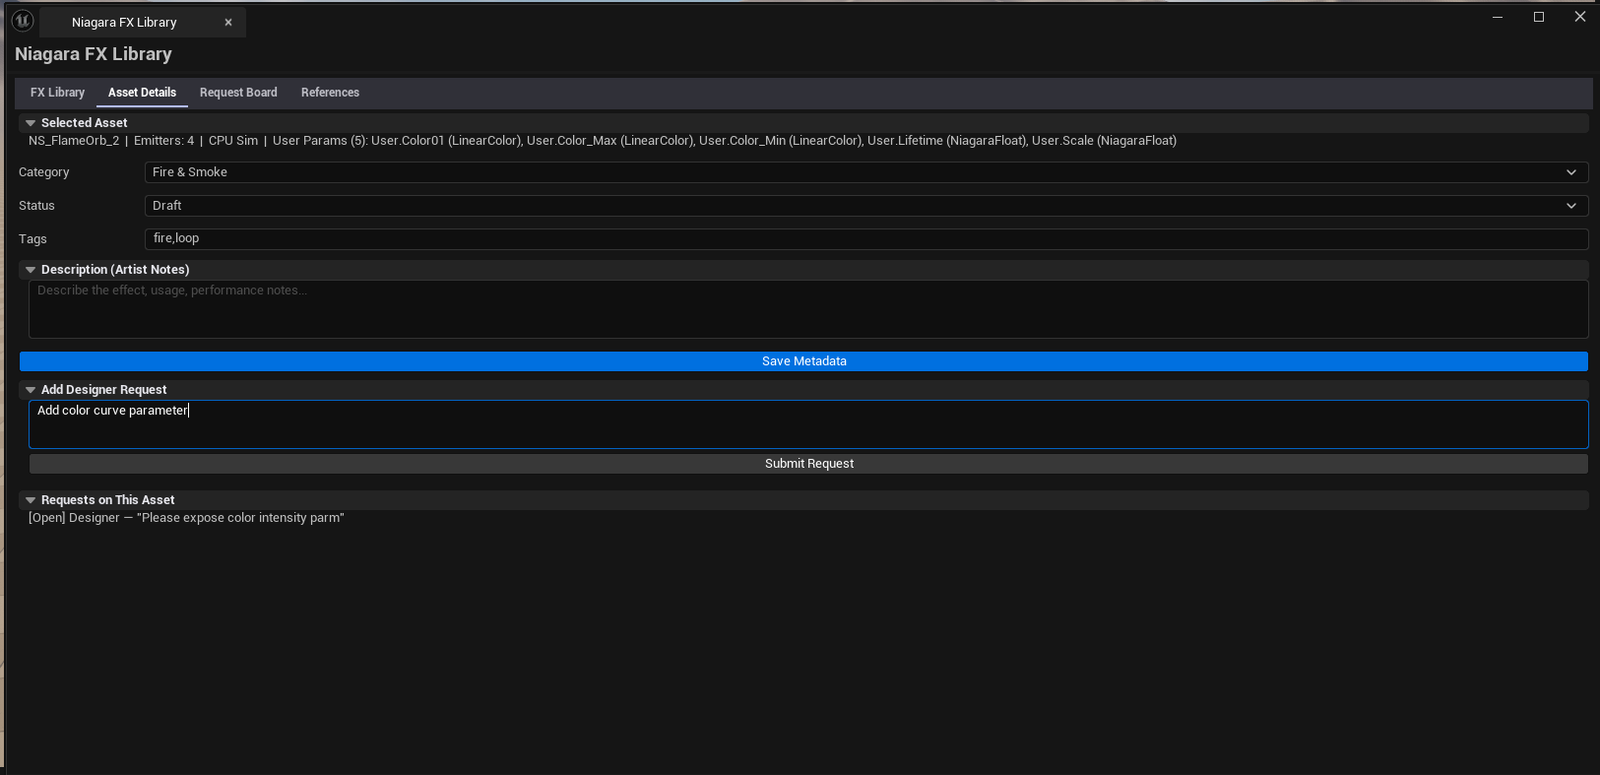
Task: Minimize the Niagara FX Library window
Action: [x=1497, y=17]
